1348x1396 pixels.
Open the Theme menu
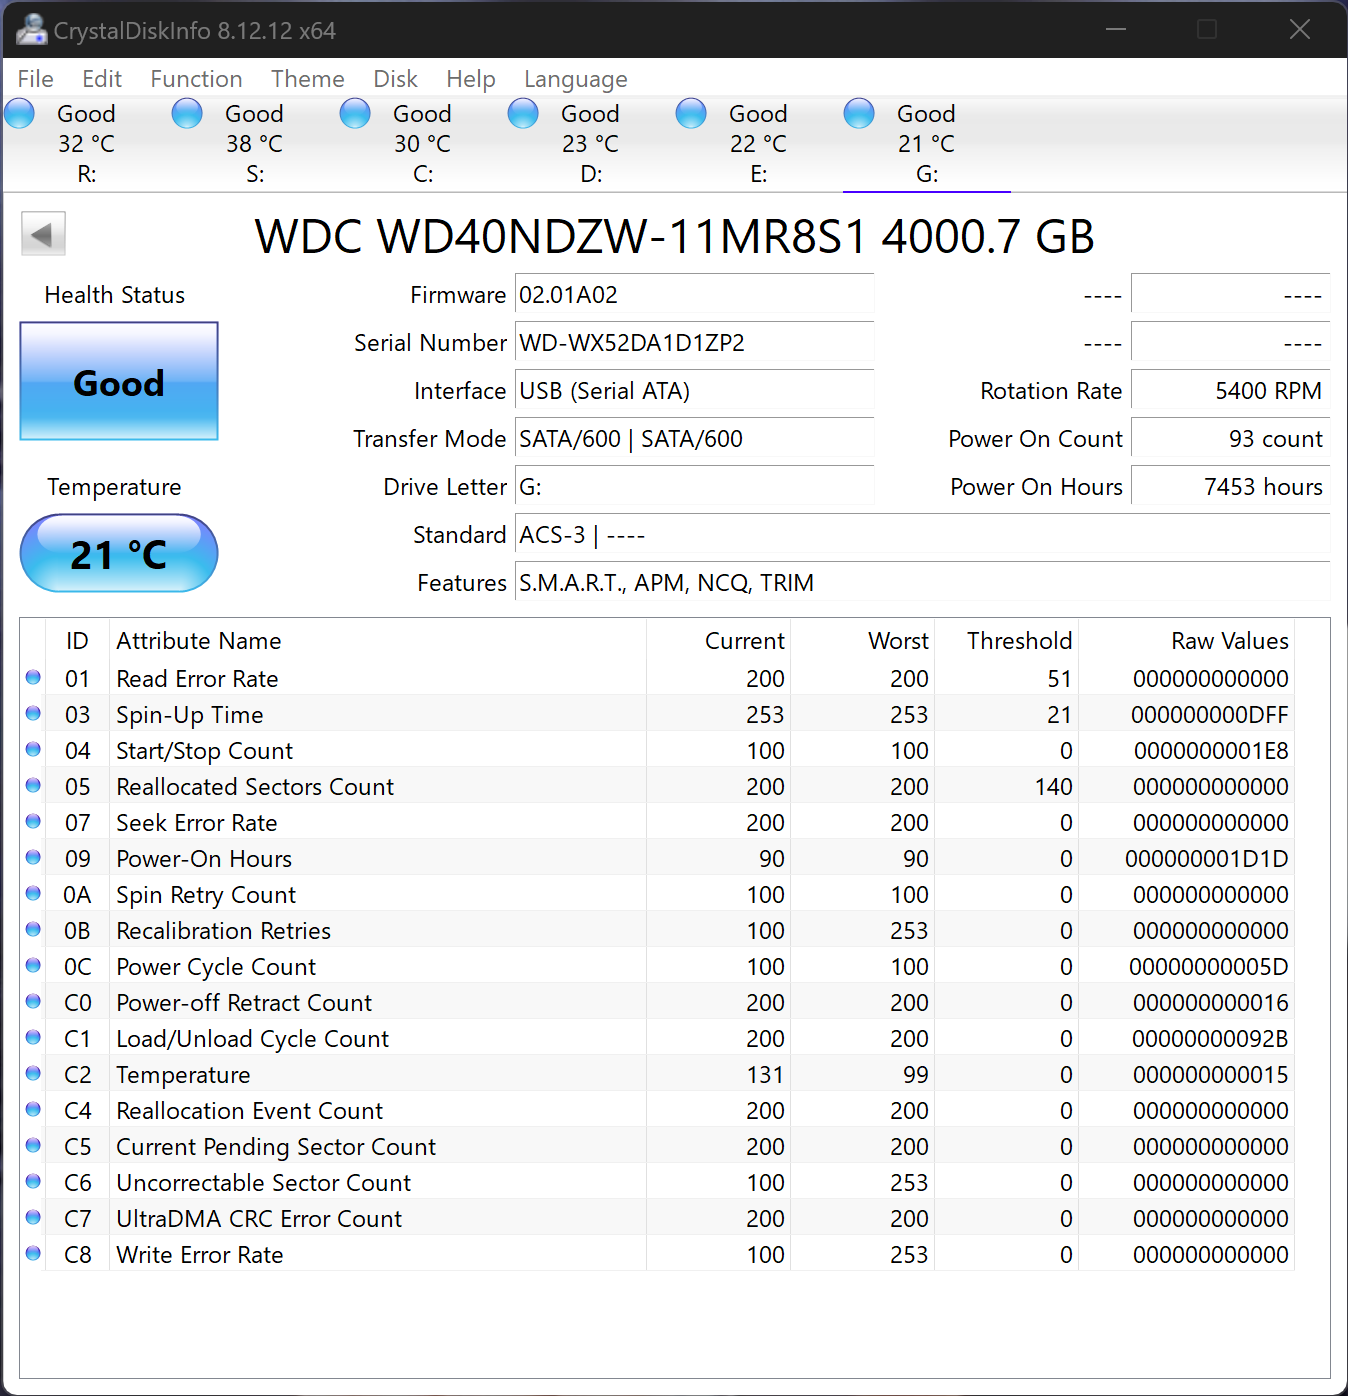click(x=307, y=79)
